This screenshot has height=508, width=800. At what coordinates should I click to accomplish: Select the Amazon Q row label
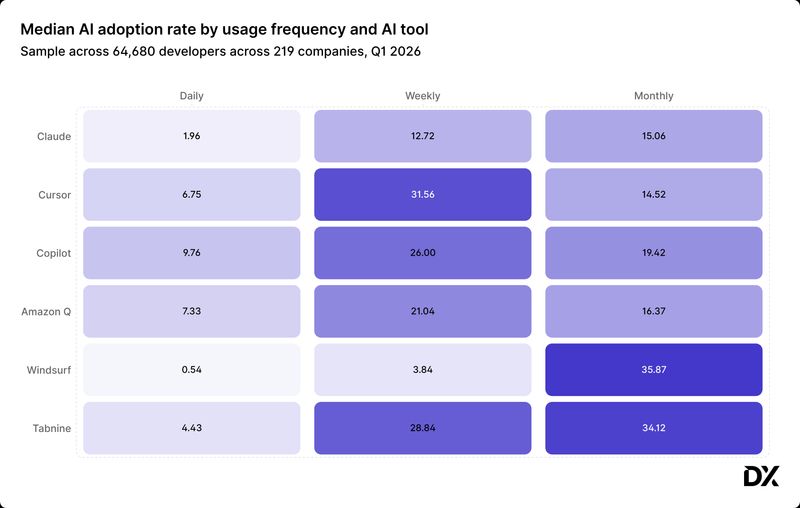click(46, 312)
